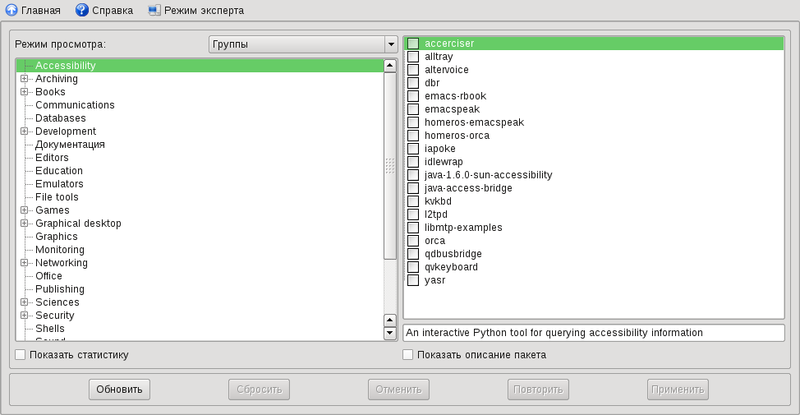Expand the Networking group

click(24, 263)
